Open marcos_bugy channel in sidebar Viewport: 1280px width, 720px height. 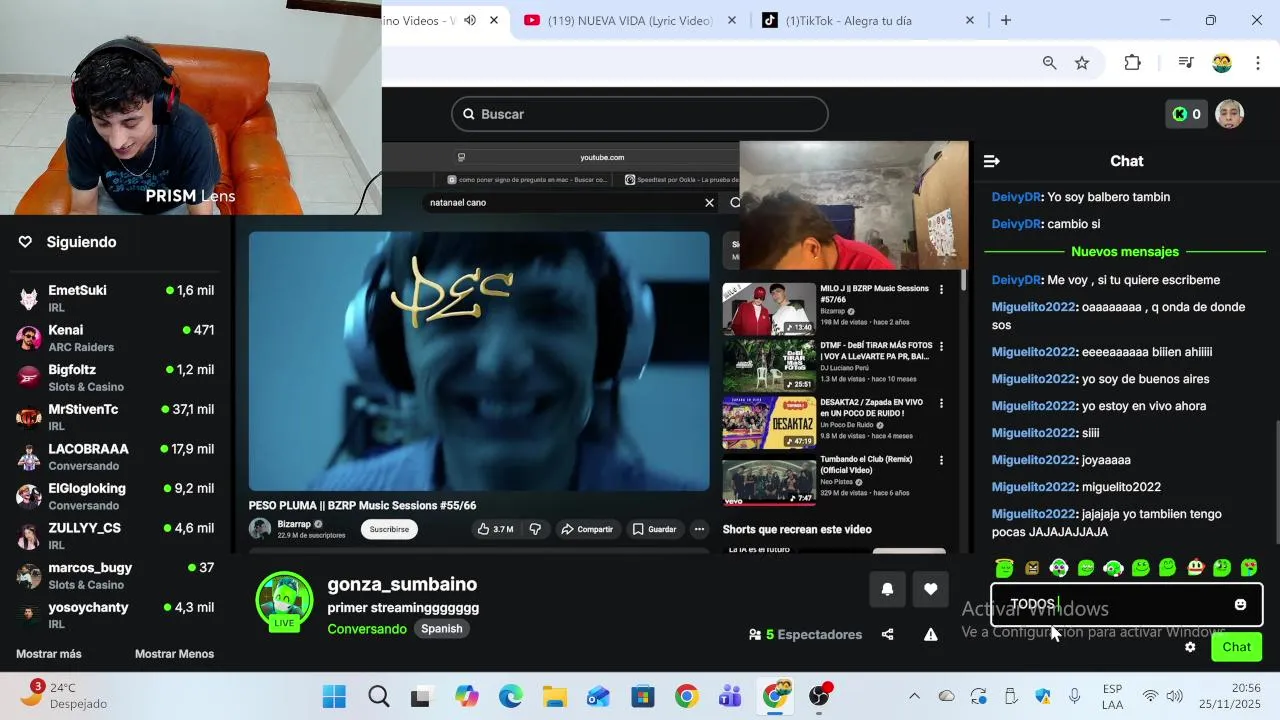(x=115, y=575)
